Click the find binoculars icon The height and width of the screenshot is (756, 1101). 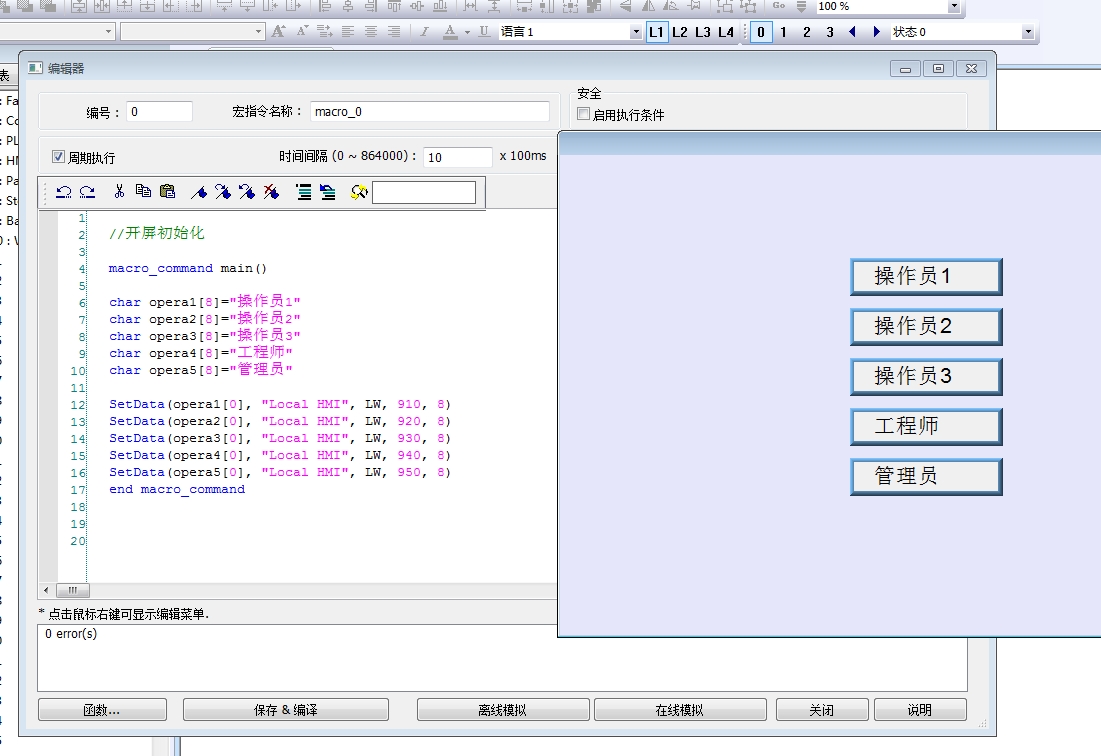coord(359,192)
